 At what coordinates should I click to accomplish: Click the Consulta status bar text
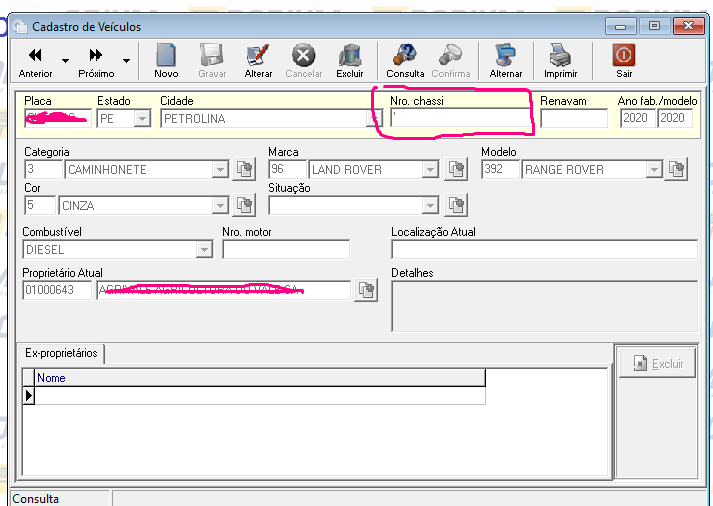(35, 499)
